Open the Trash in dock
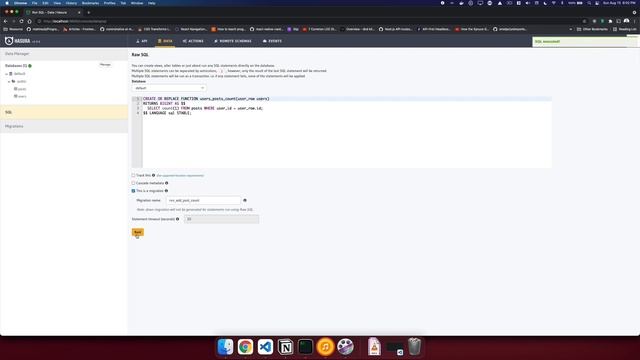Image resolution: width=640 pixels, height=360 pixels. 414,347
